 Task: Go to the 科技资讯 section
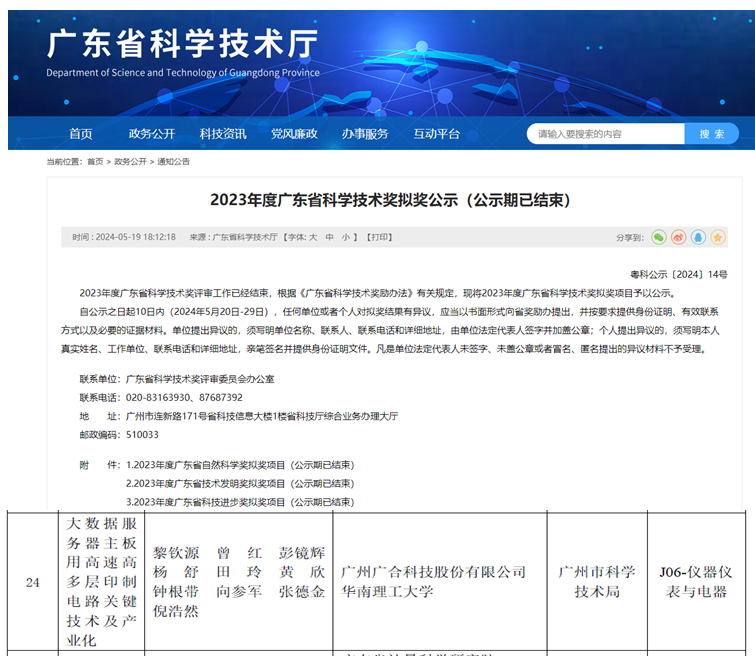click(x=223, y=134)
